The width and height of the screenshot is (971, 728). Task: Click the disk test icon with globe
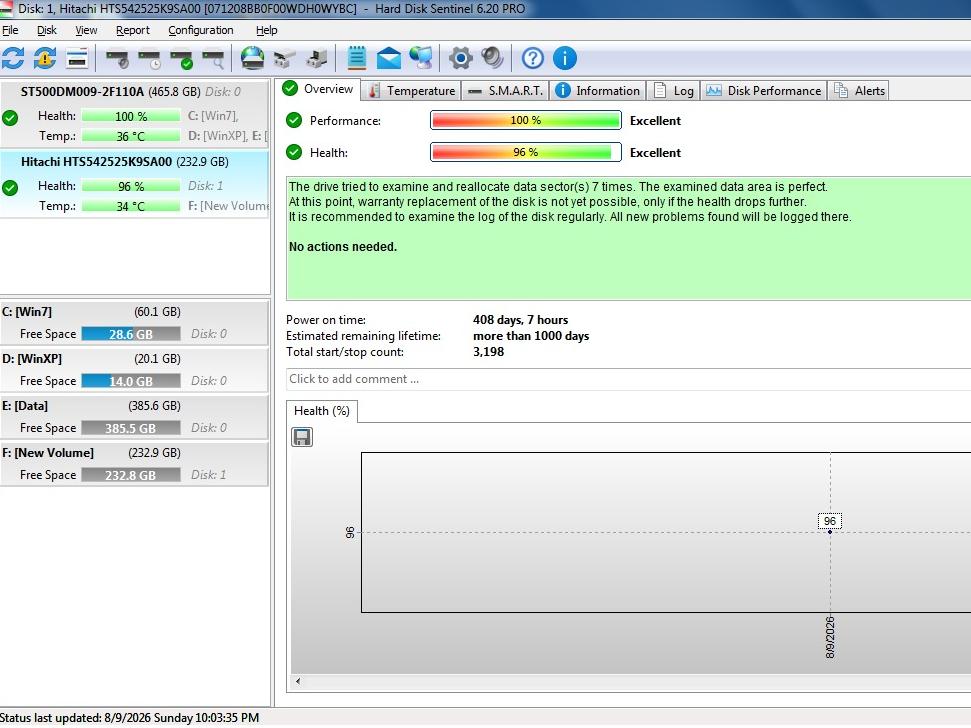click(117, 59)
